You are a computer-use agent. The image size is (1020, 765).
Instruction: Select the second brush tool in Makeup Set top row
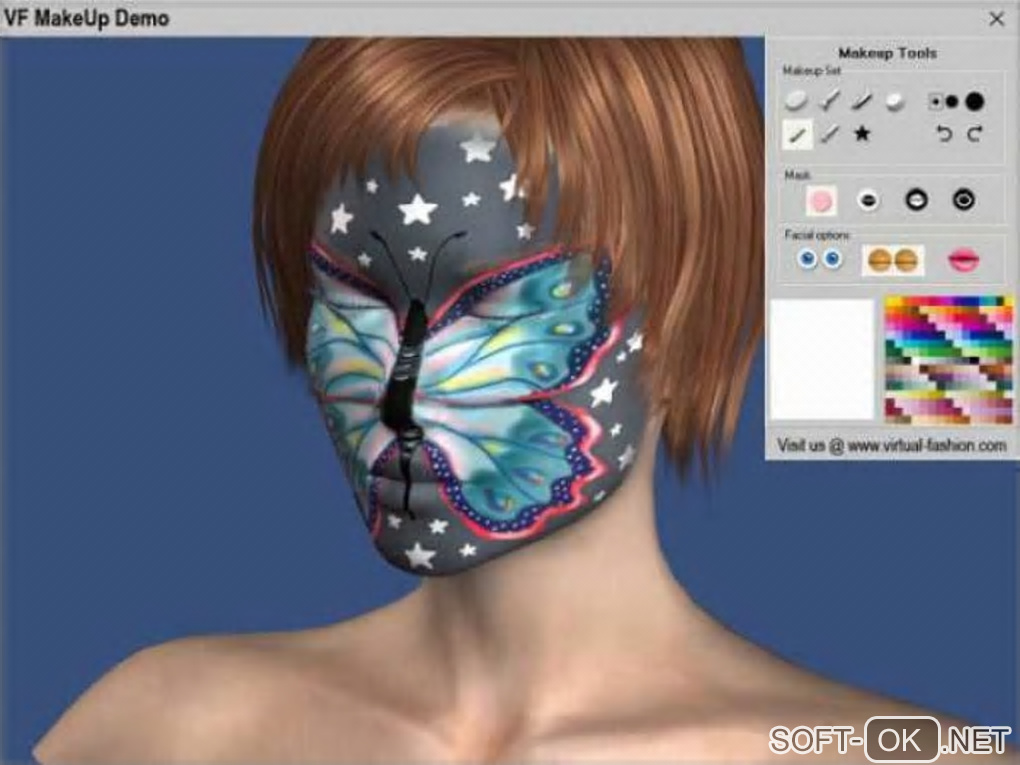click(x=829, y=101)
